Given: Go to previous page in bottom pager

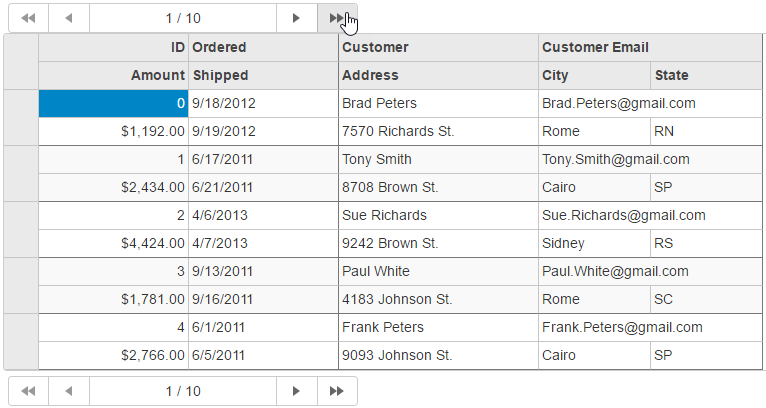Looking at the screenshot, I should 68,391.
